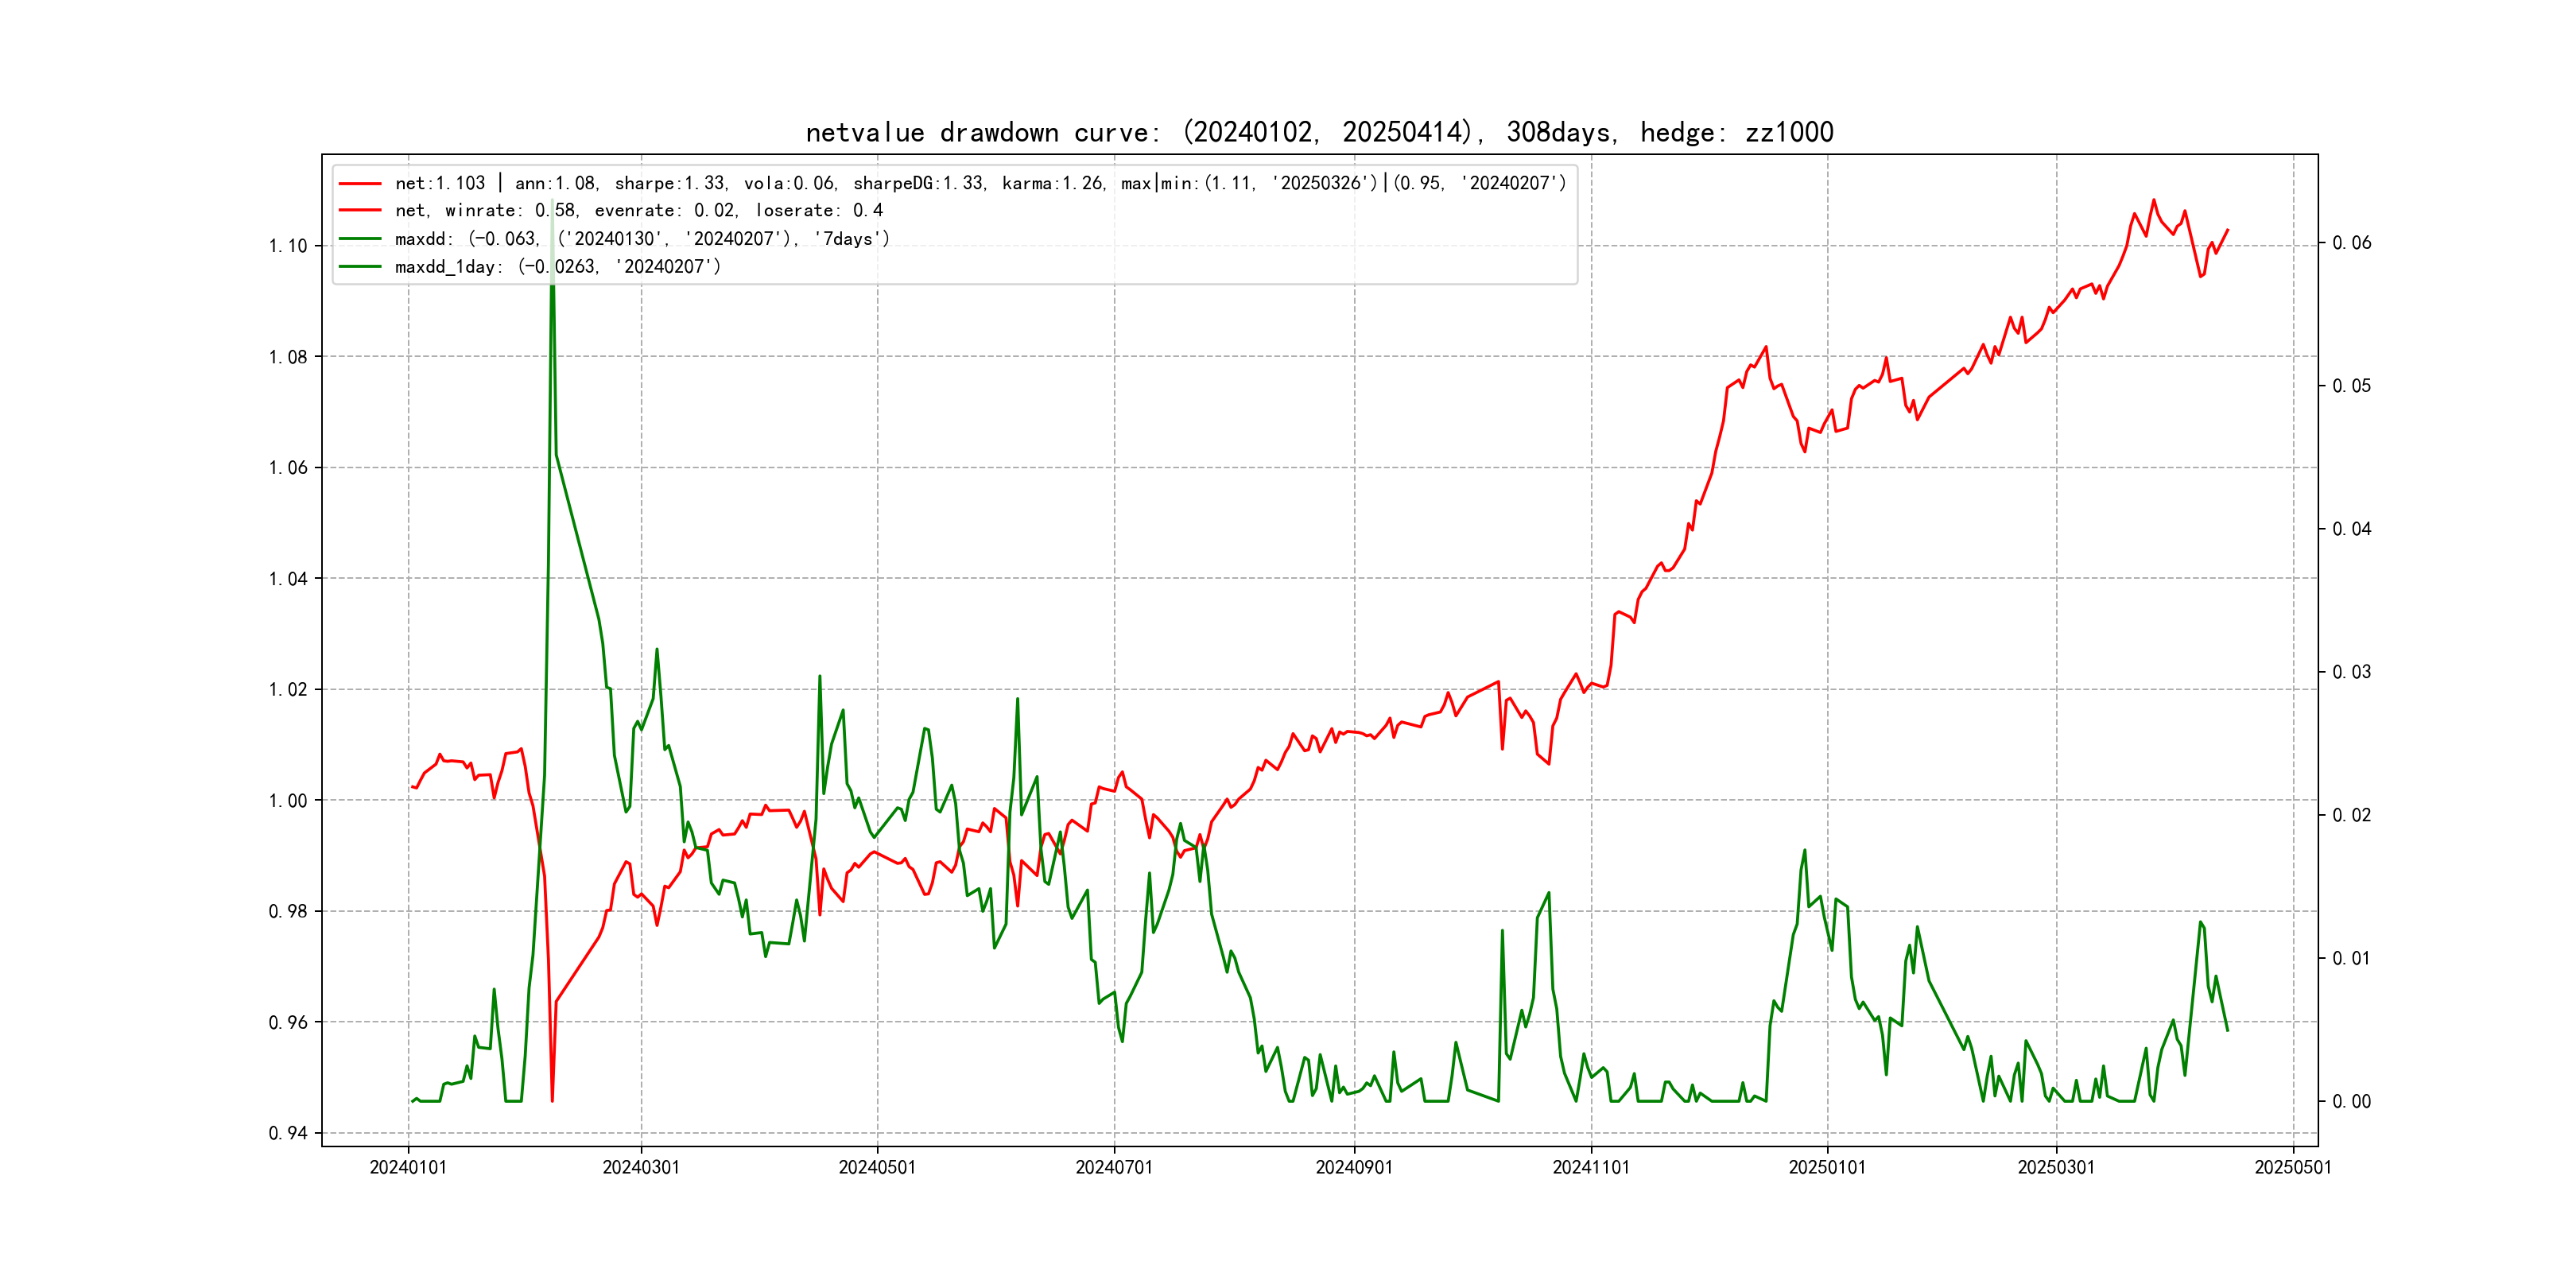
Task: Click the red swatch beside winrate legend entry
Action: click(360, 211)
